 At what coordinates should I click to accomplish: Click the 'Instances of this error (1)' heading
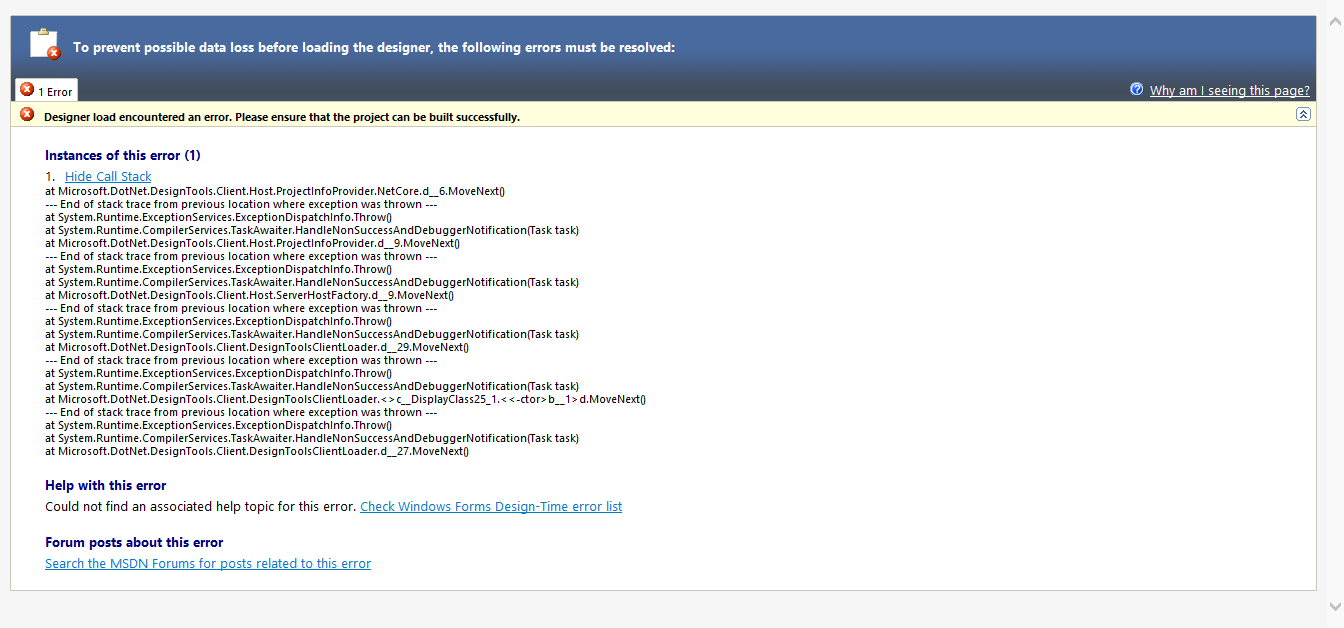coord(123,155)
